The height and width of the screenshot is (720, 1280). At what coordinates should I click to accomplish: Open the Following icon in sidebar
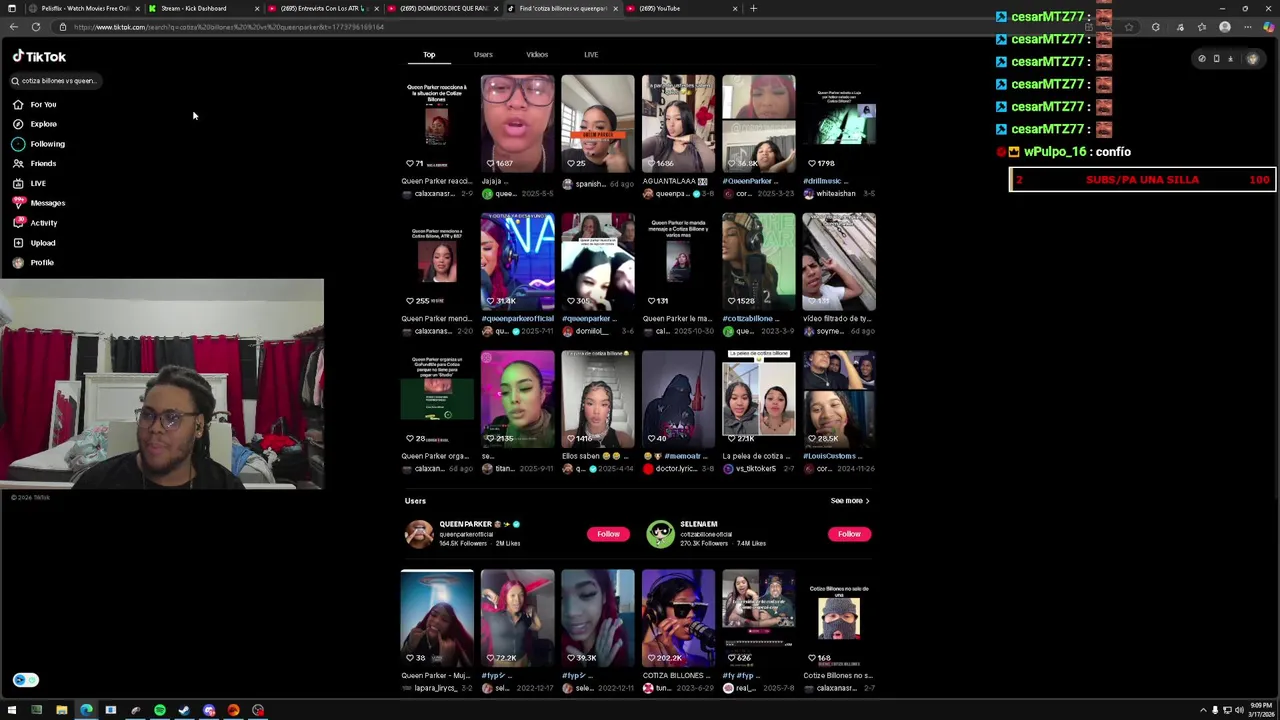18,144
